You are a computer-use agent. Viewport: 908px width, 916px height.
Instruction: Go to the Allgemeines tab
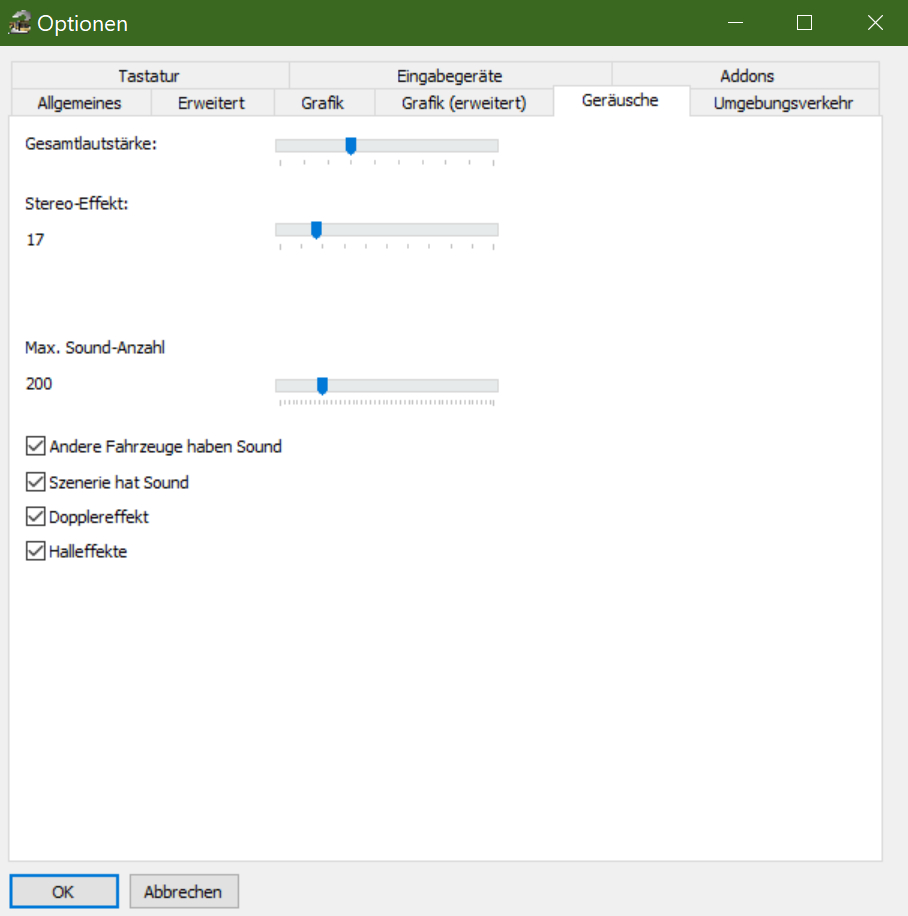pyautogui.click(x=79, y=103)
